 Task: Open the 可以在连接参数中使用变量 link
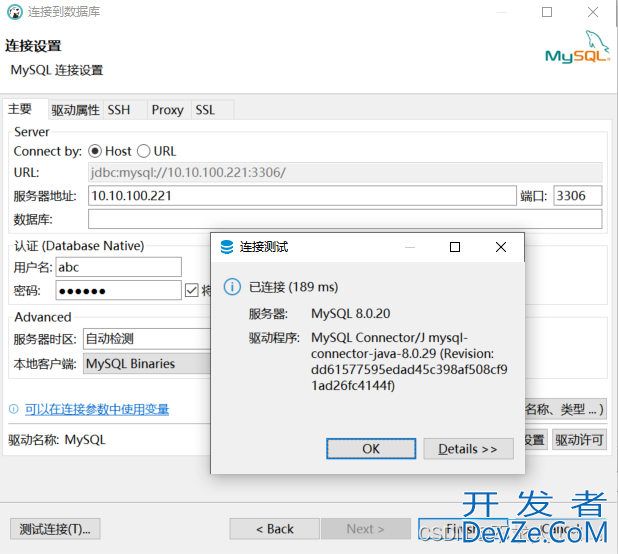[x=97, y=409]
